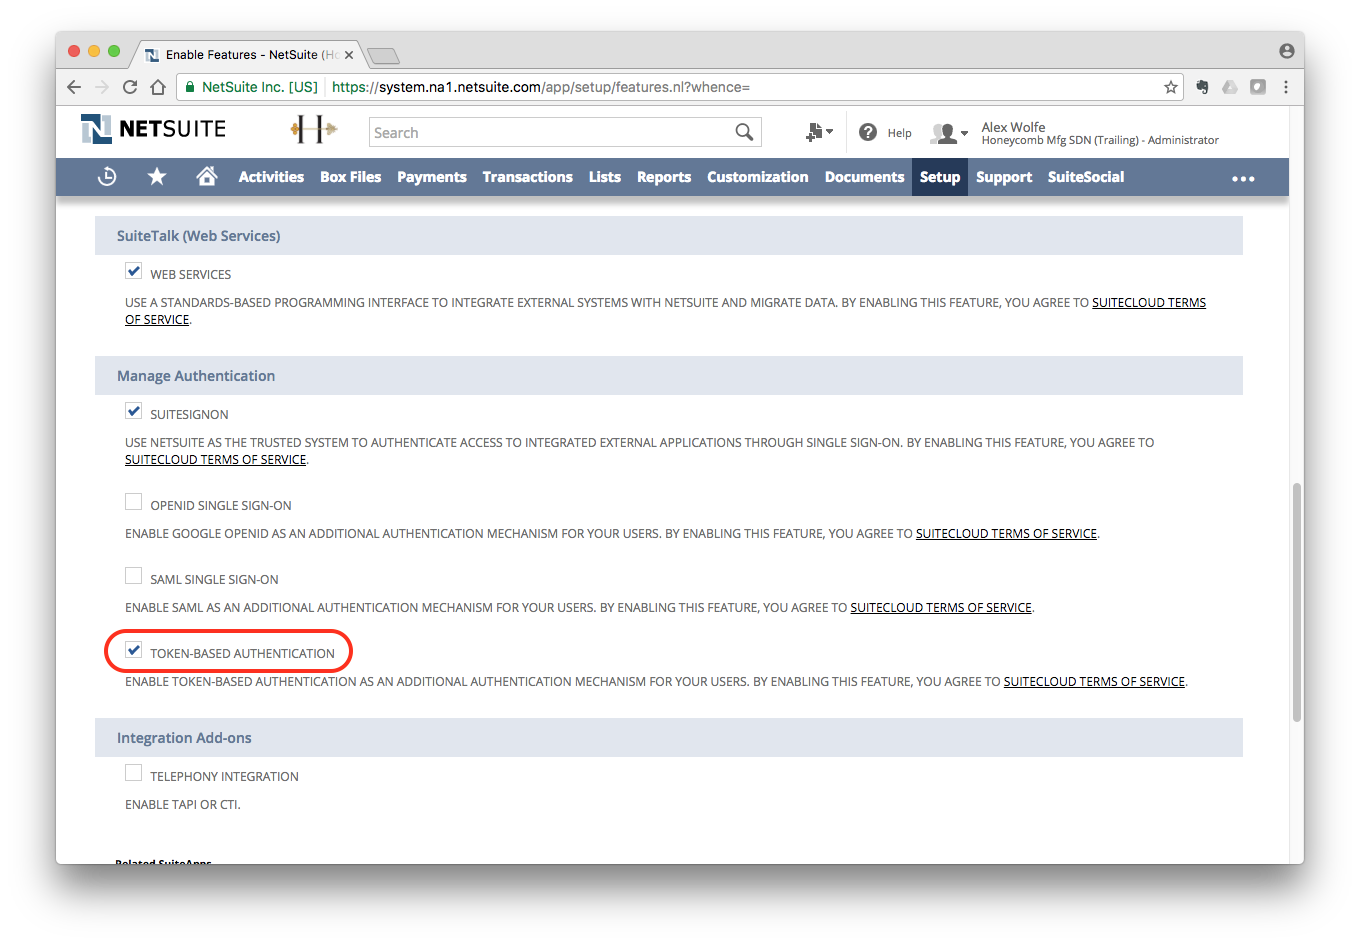
Task: Open SuiteCloud Terms link under SAML
Action: pyautogui.click(x=941, y=607)
